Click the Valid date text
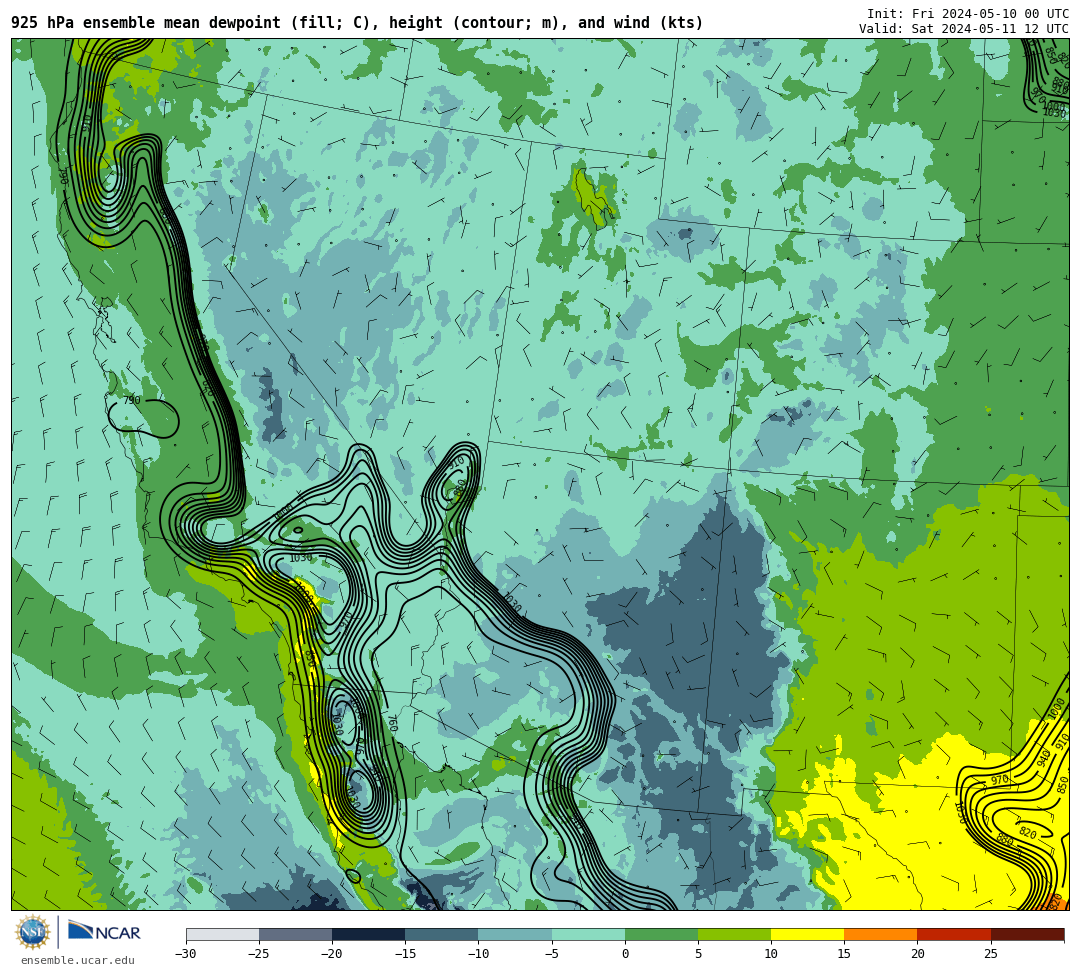Viewport: 1080px width, 973px height. click(964, 29)
